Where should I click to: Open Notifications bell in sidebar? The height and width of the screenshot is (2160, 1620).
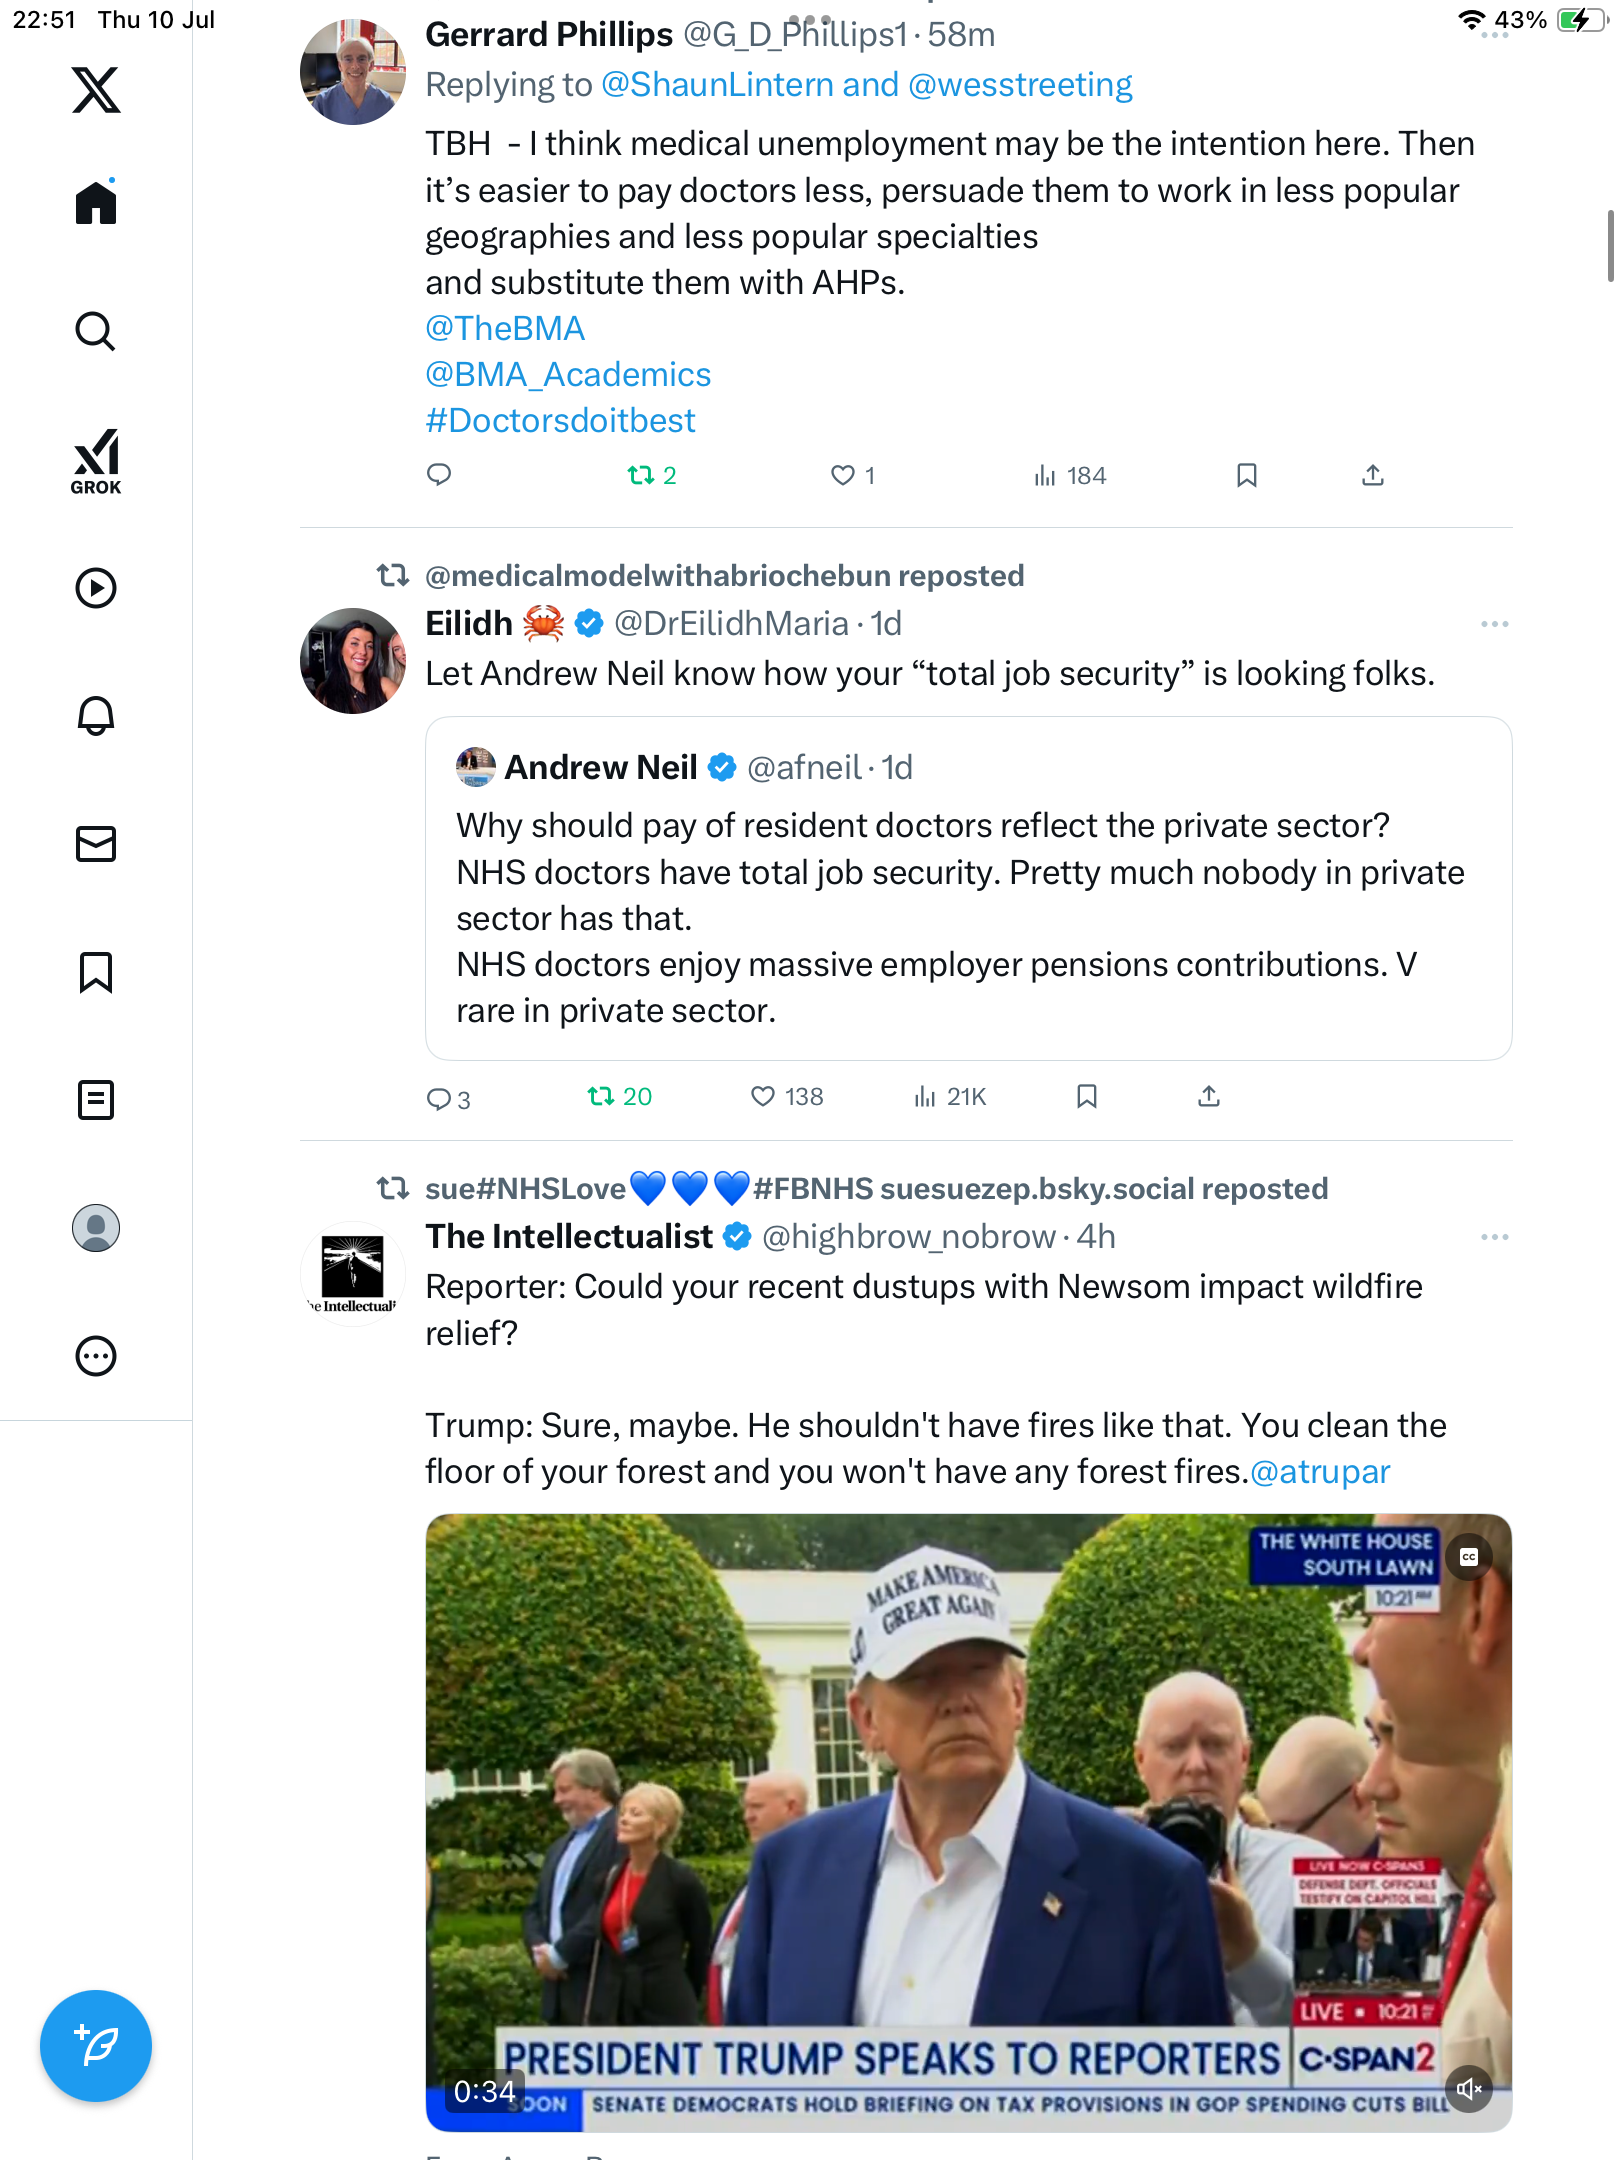(x=96, y=716)
